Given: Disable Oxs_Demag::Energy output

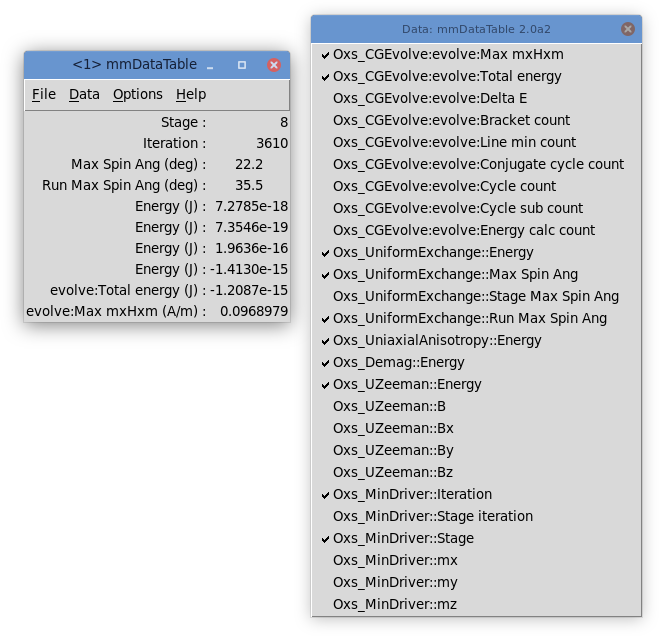Looking at the screenshot, I should click(x=399, y=362).
